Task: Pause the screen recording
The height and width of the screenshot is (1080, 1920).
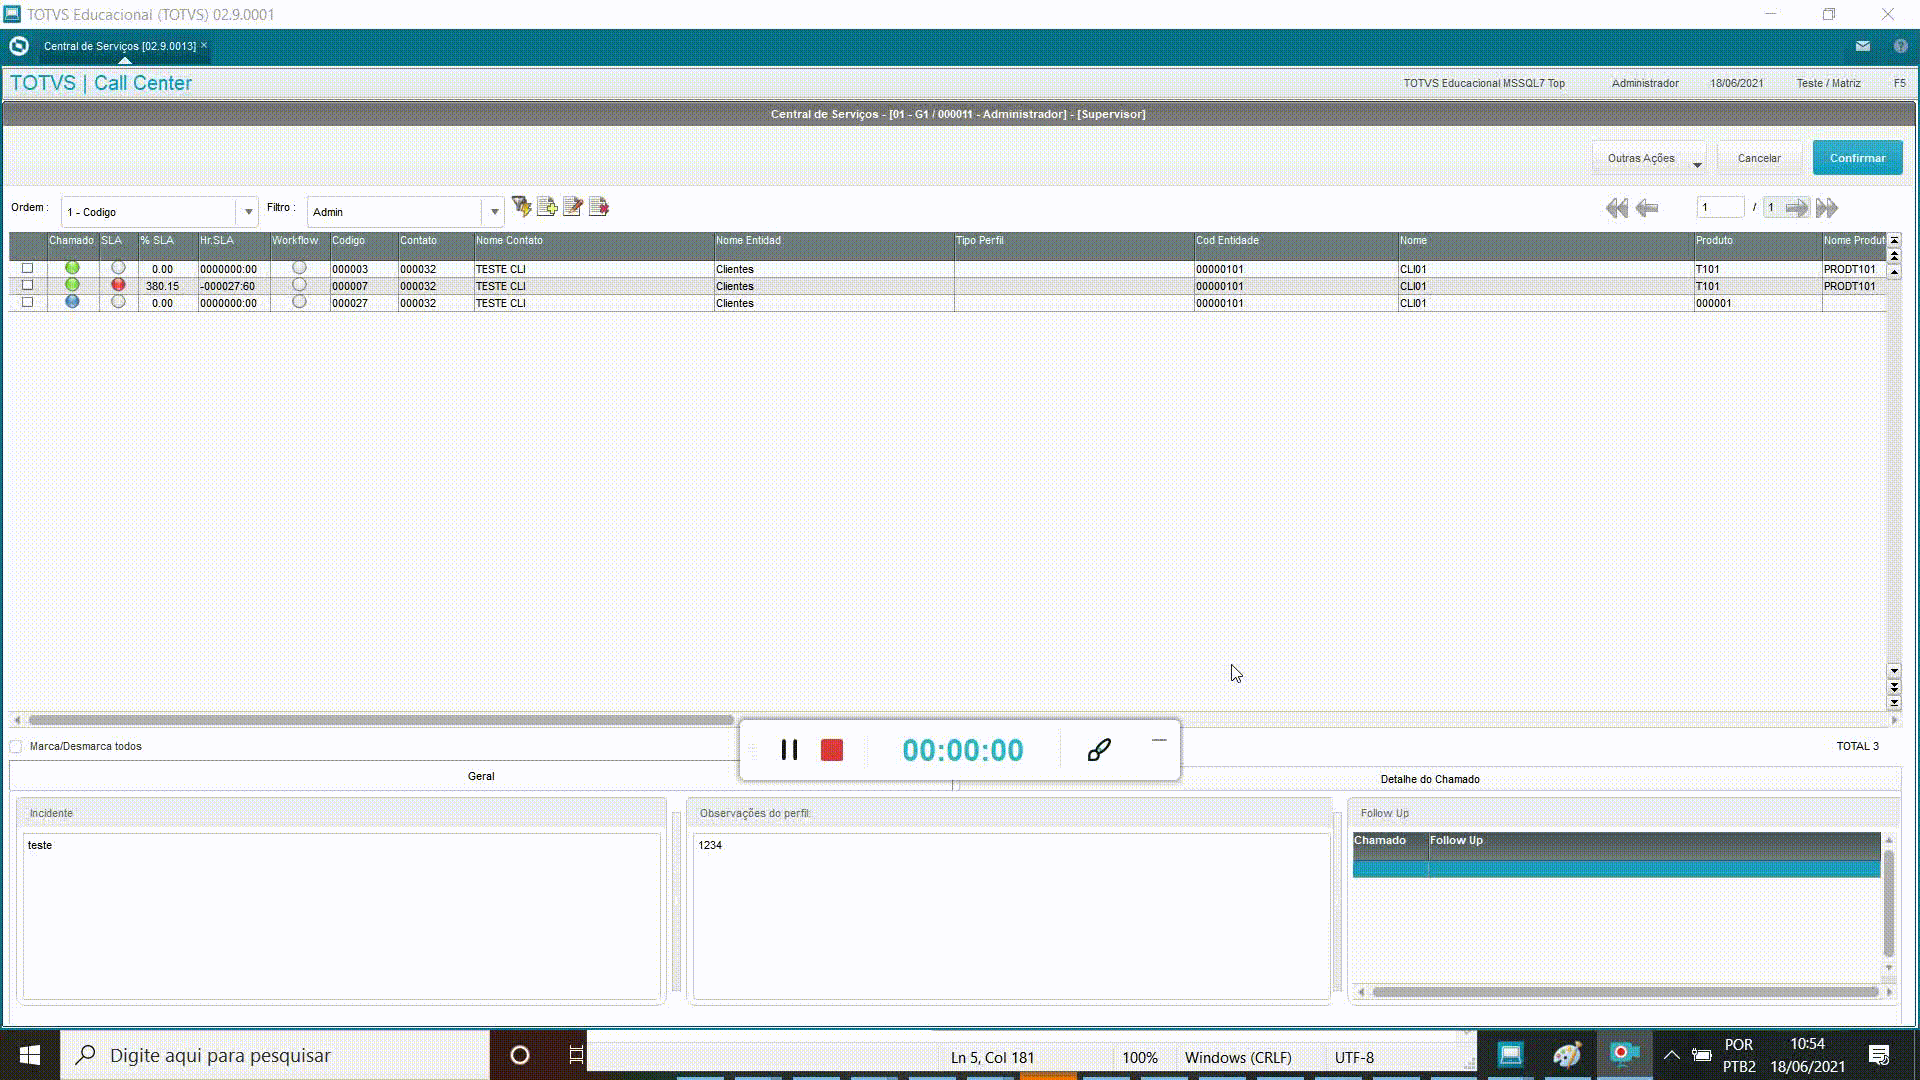Action: click(x=789, y=750)
